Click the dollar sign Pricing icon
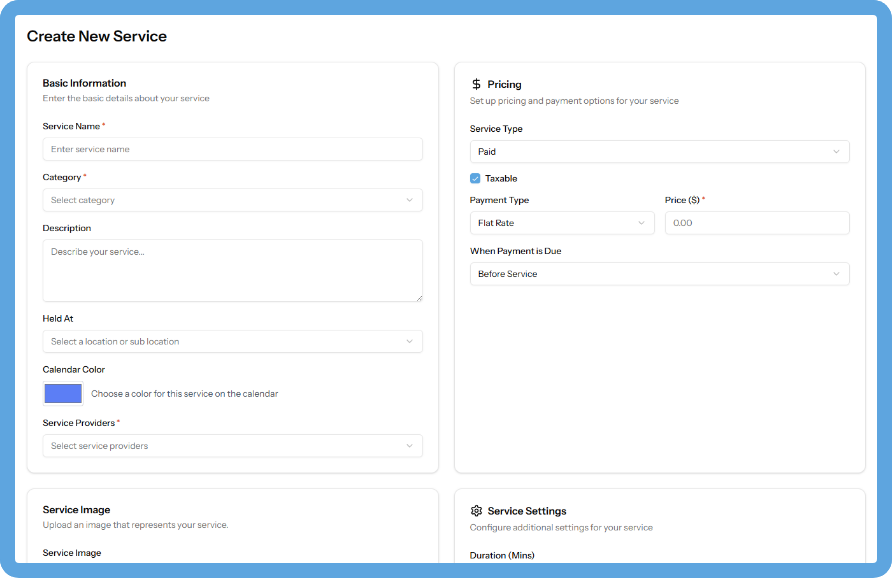Image resolution: width=892 pixels, height=578 pixels. 477,84
